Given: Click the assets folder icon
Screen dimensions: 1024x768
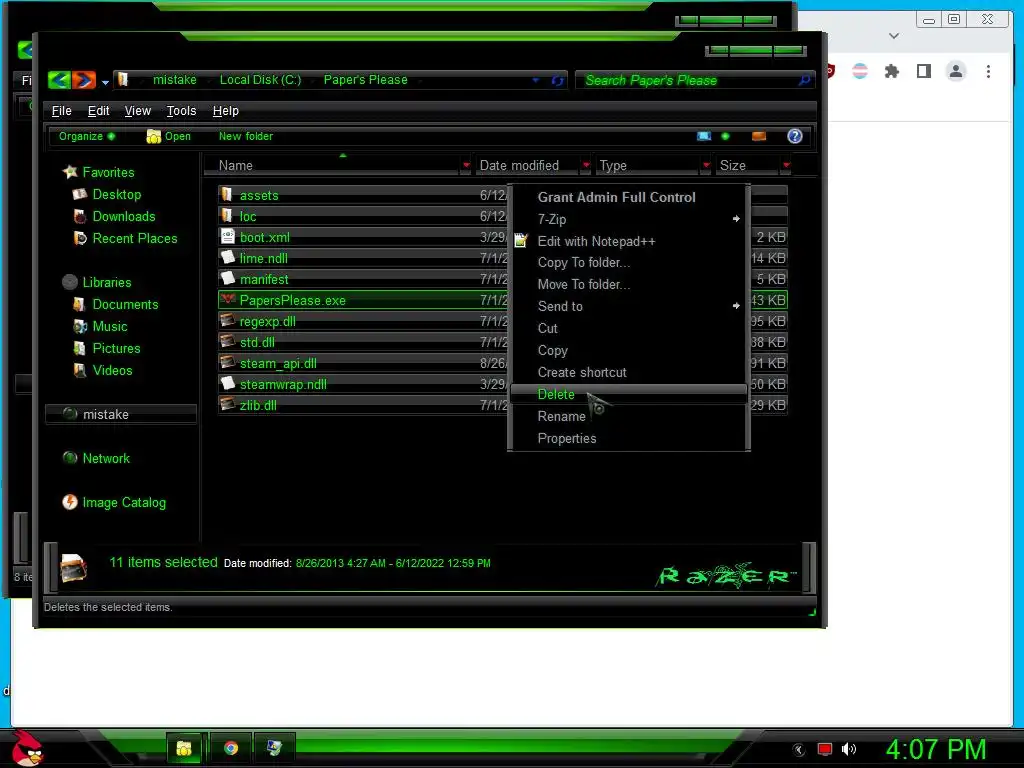Looking at the screenshot, I should click(x=227, y=195).
